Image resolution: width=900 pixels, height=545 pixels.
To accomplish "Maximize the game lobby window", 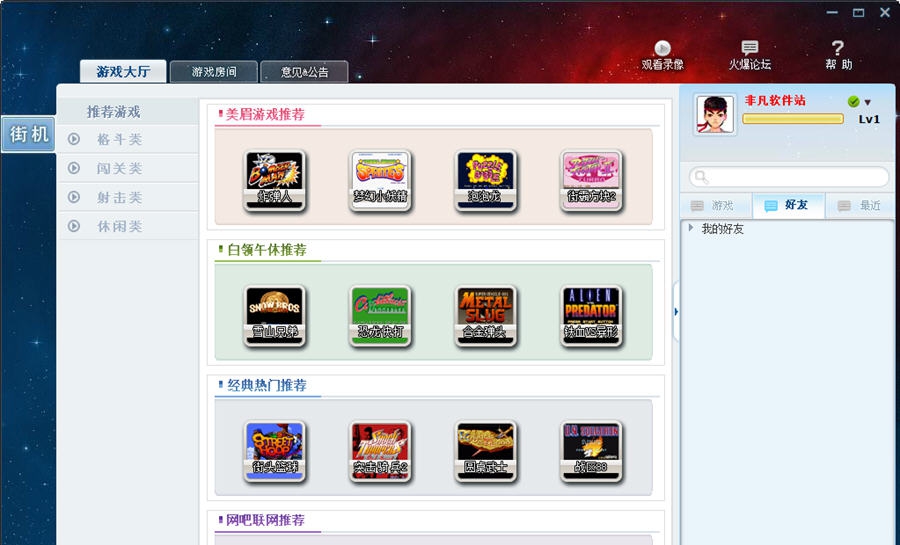I will (859, 12).
